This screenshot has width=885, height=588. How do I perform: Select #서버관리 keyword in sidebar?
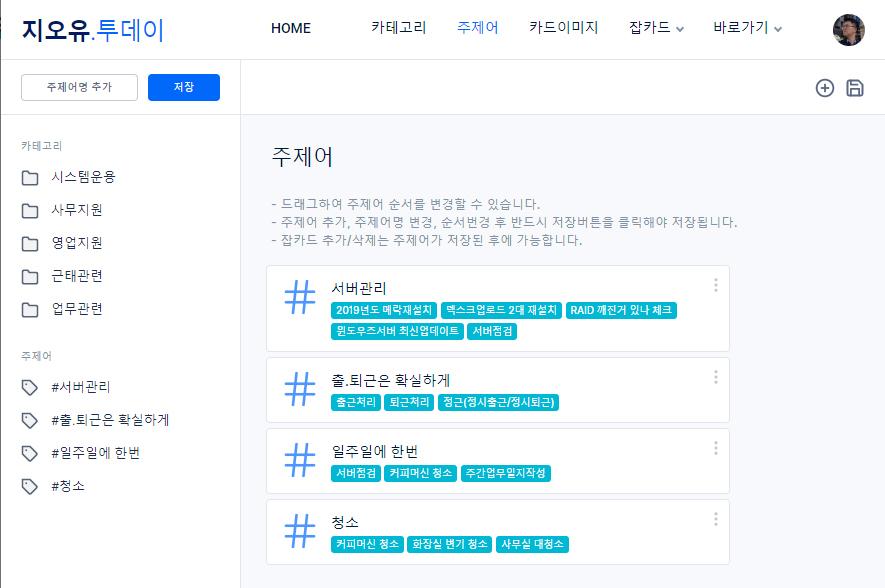(x=80, y=387)
